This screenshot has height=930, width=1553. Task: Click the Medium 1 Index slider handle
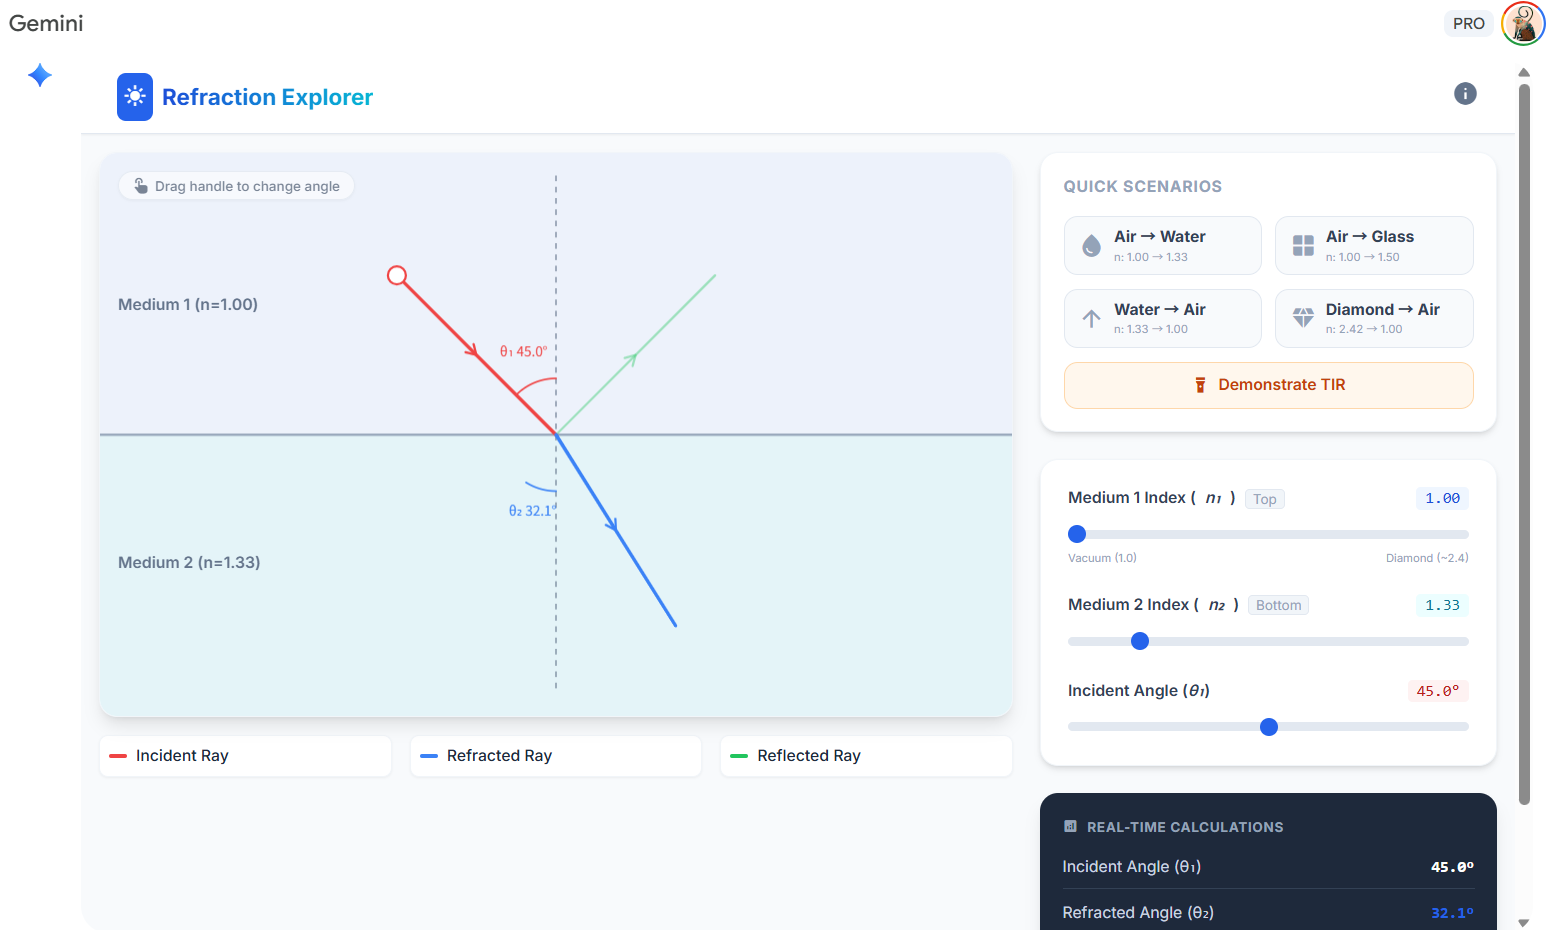[1077, 534]
